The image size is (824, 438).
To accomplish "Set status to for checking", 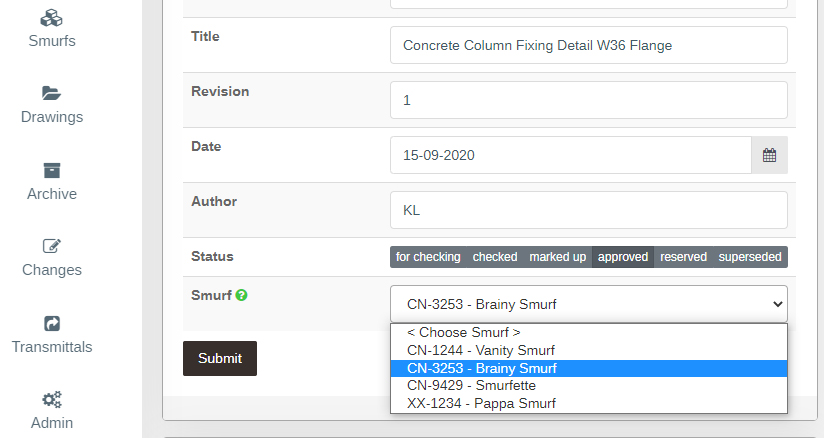I will (x=428, y=257).
